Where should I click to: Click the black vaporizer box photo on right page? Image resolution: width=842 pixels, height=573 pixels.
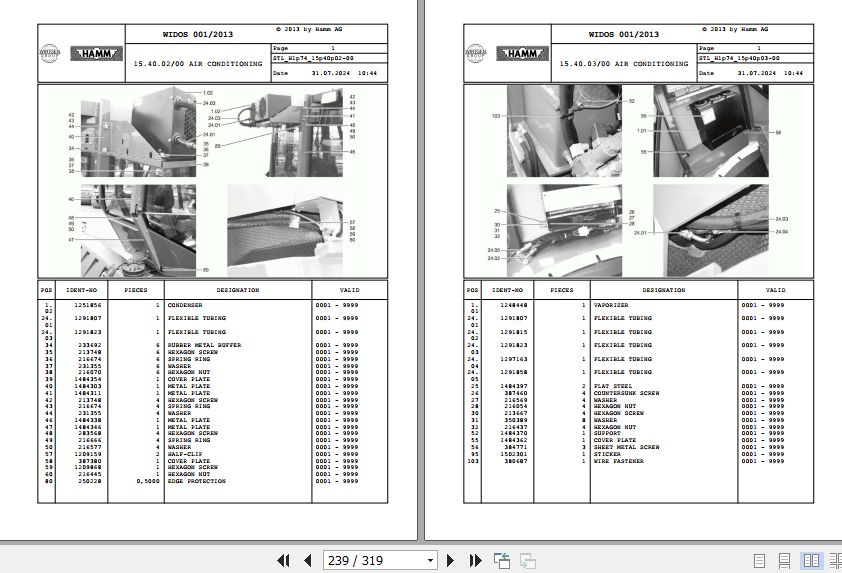pos(710,131)
